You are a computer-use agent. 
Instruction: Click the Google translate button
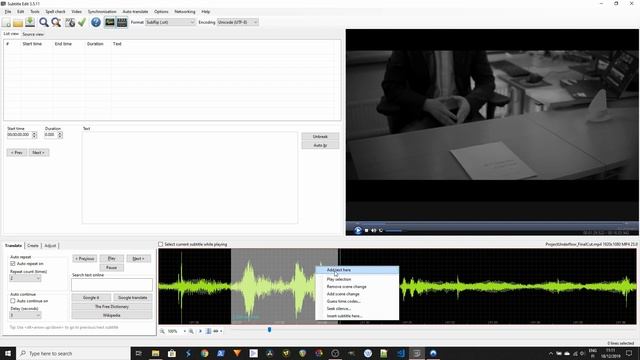click(133, 298)
